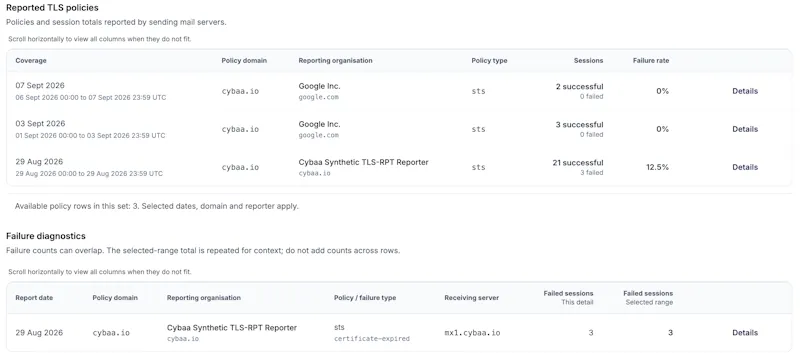
Task: Click Cybaa Synthetic TLS-RPT Reporter in Failure diagnostics
Action: click(232, 328)
